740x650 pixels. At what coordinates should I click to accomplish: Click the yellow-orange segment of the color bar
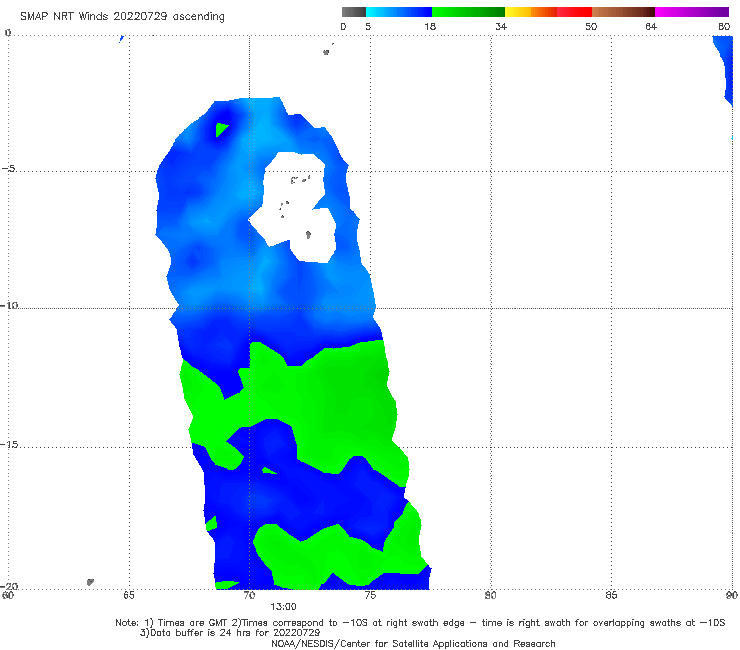click(x=531, y=12)
